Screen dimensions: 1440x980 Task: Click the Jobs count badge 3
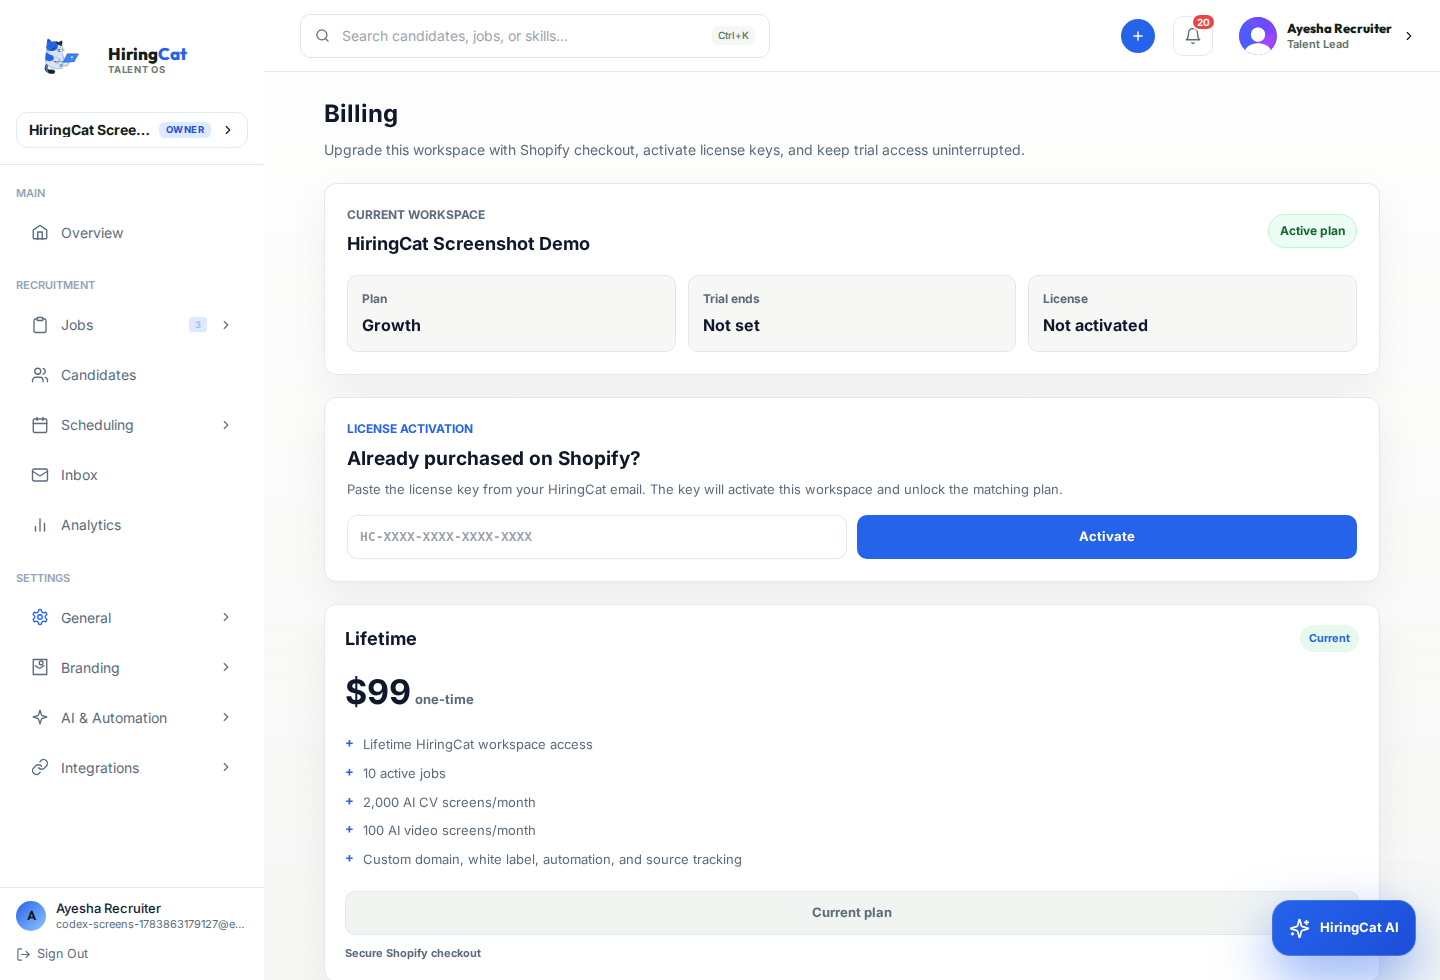pos(198,325)
